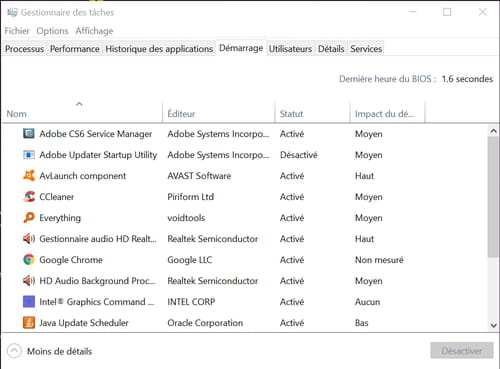Click the Gestionnaire audio HD Realtek speaker icon

pyautogui.click(x=29, y=239)
